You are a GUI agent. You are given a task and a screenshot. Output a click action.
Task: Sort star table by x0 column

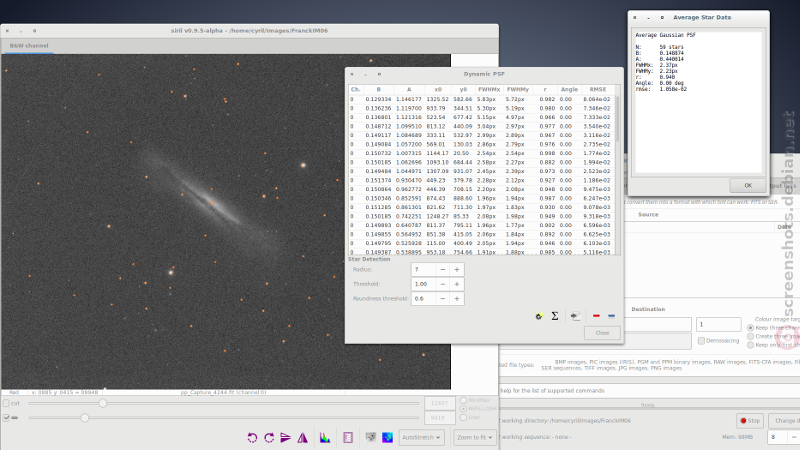coord(438,89)
